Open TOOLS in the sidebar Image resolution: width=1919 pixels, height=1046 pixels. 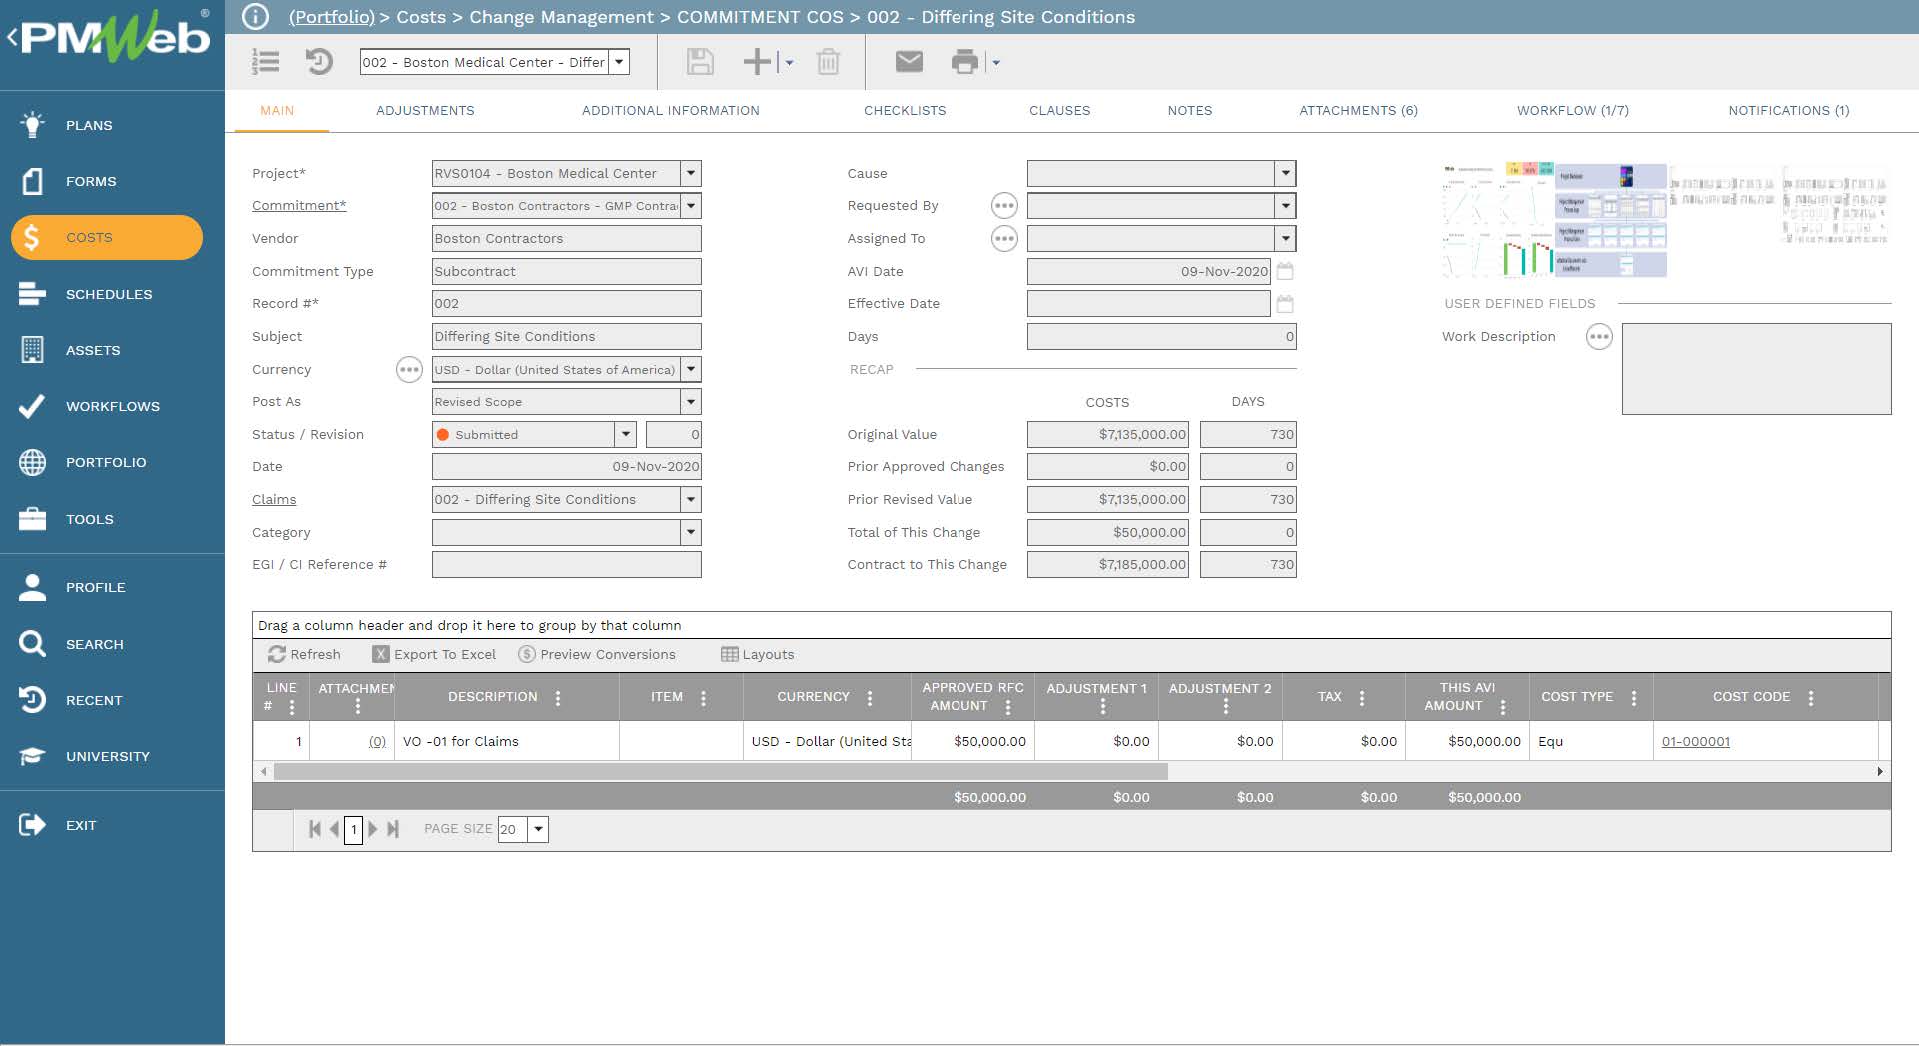click(x=90, y=519)
